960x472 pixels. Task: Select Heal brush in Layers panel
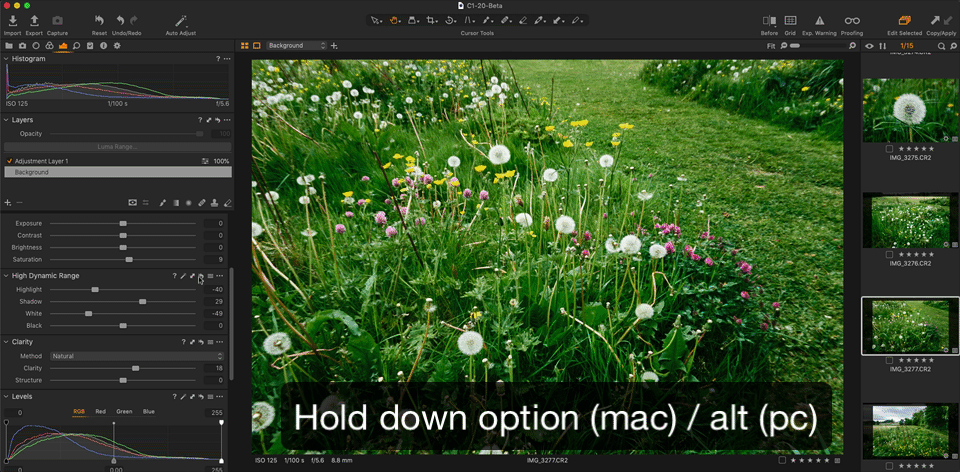(201, 203)
